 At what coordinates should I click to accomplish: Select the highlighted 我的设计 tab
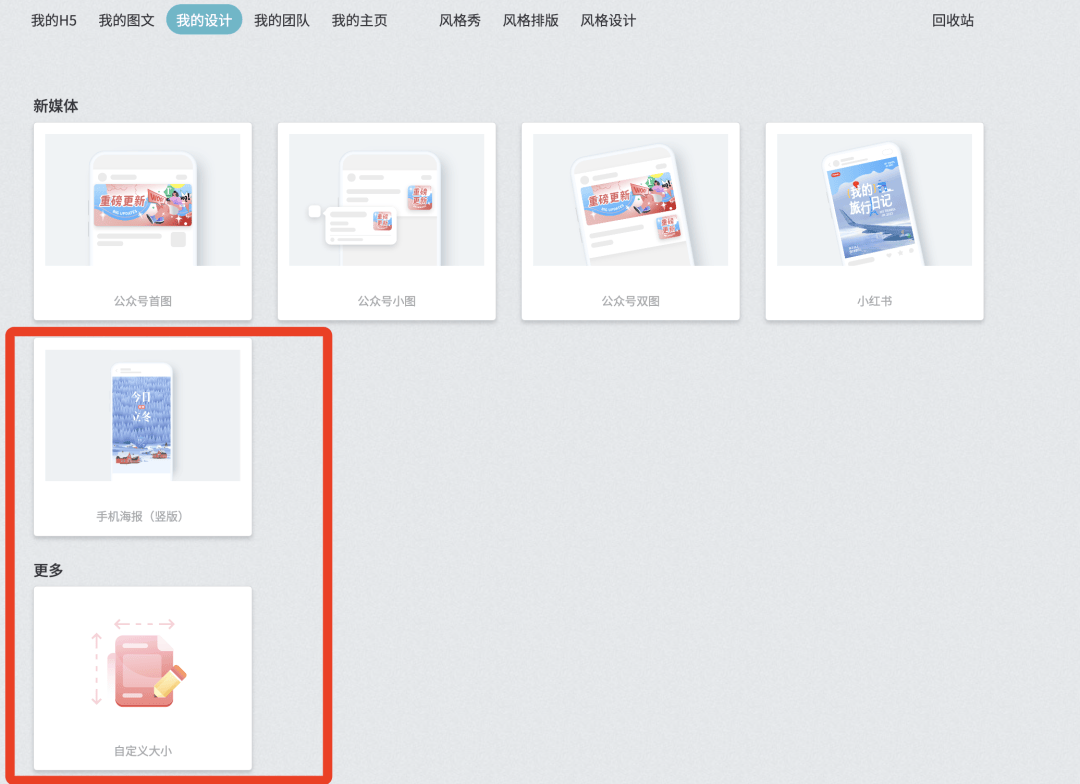(x=204, y=20)
